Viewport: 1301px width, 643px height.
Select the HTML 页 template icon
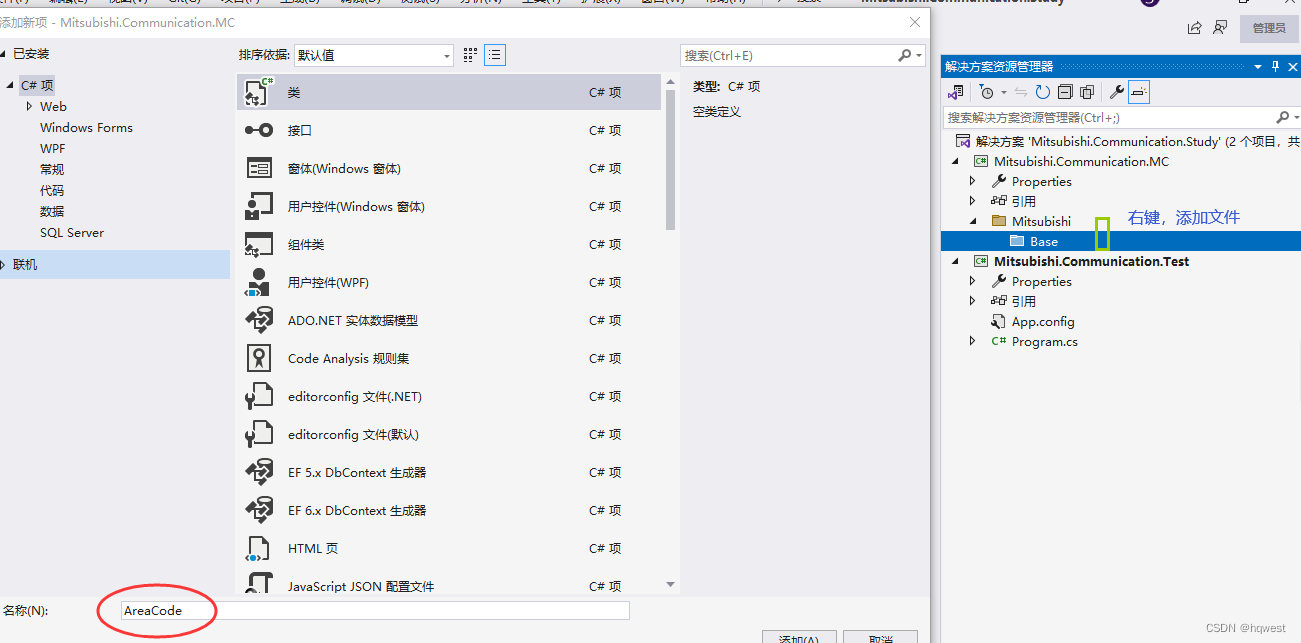[259, 548]
